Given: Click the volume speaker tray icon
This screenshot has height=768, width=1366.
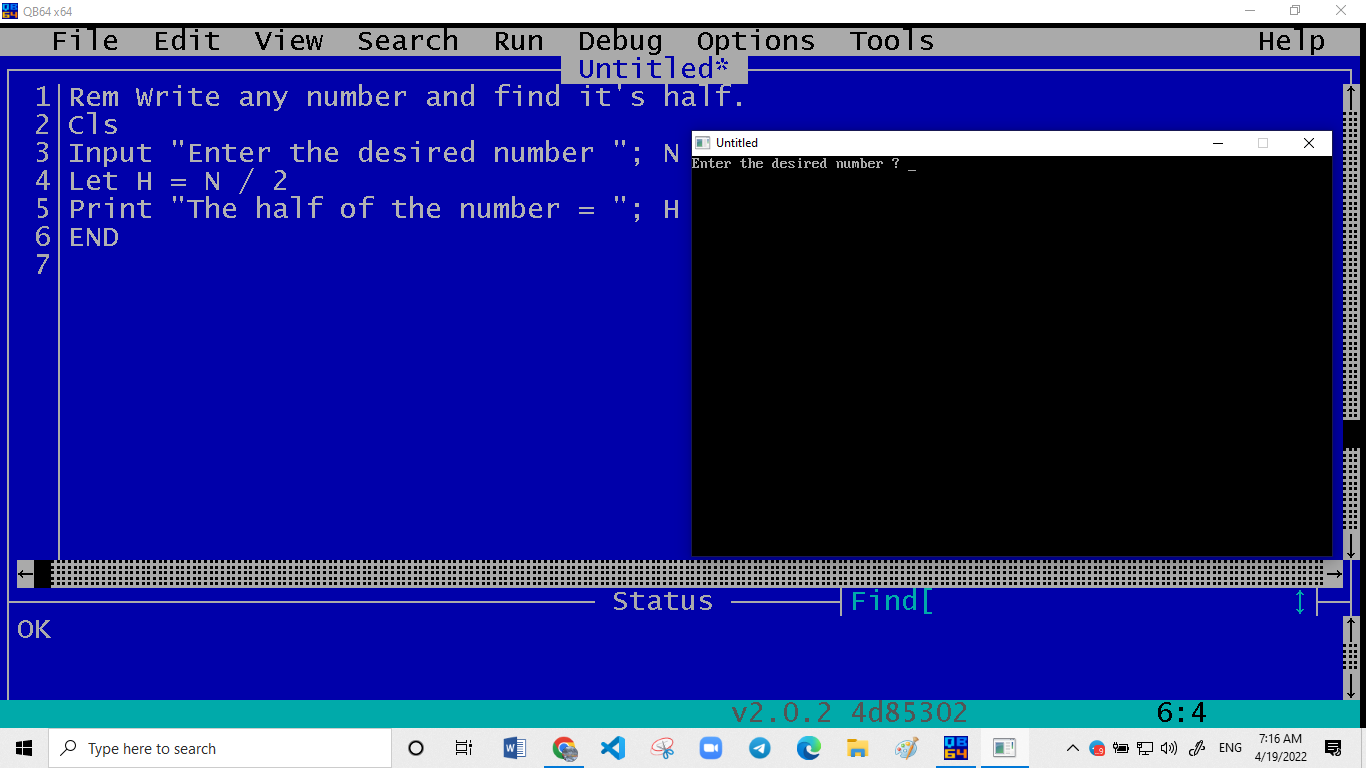Looking at the screenshot, I should point(1169,748).
